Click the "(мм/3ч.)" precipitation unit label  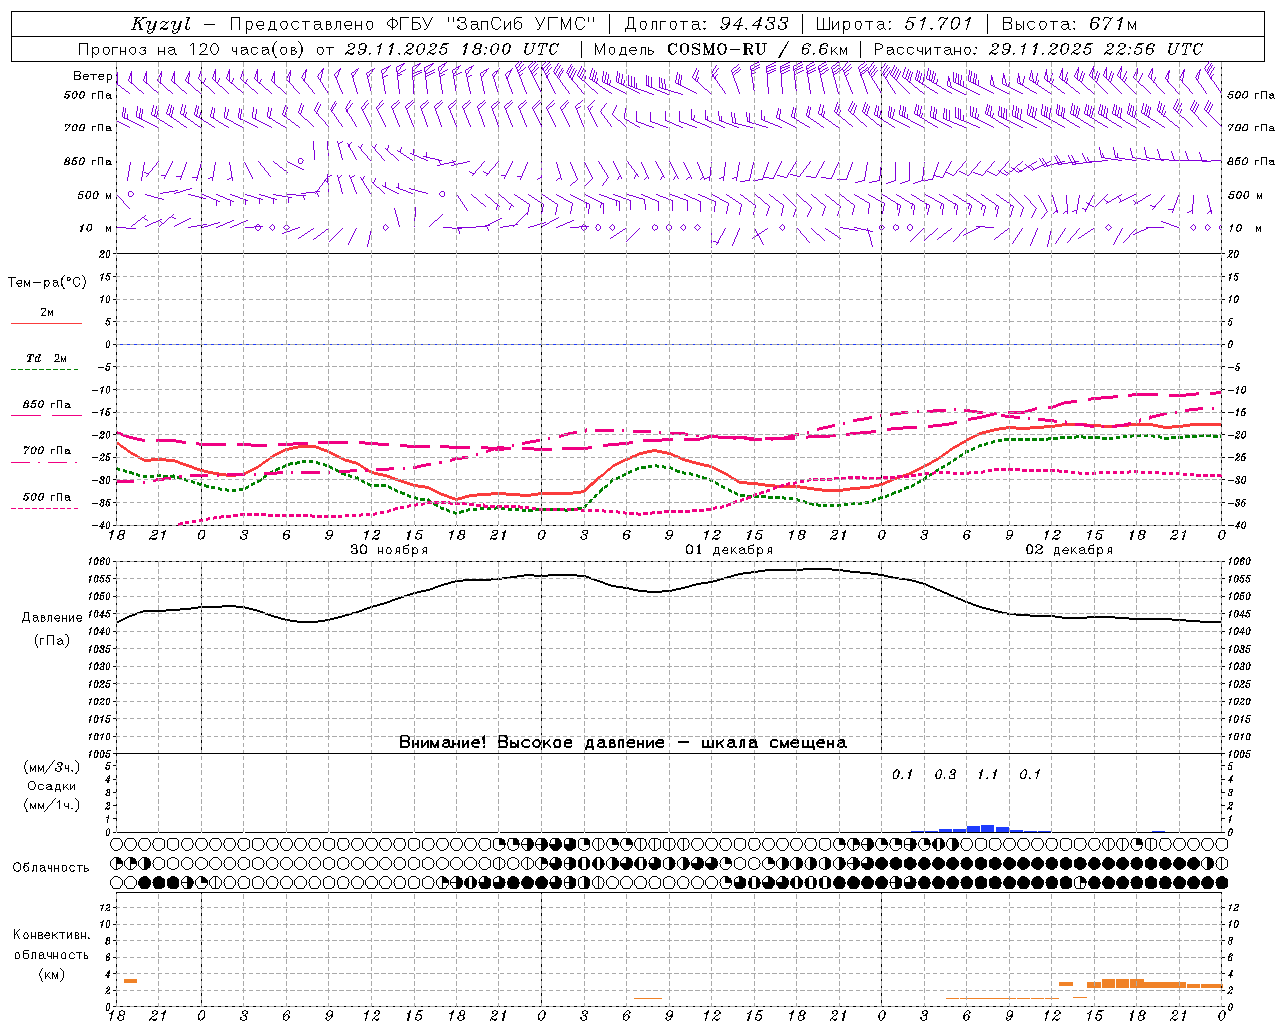coord(52,767)
